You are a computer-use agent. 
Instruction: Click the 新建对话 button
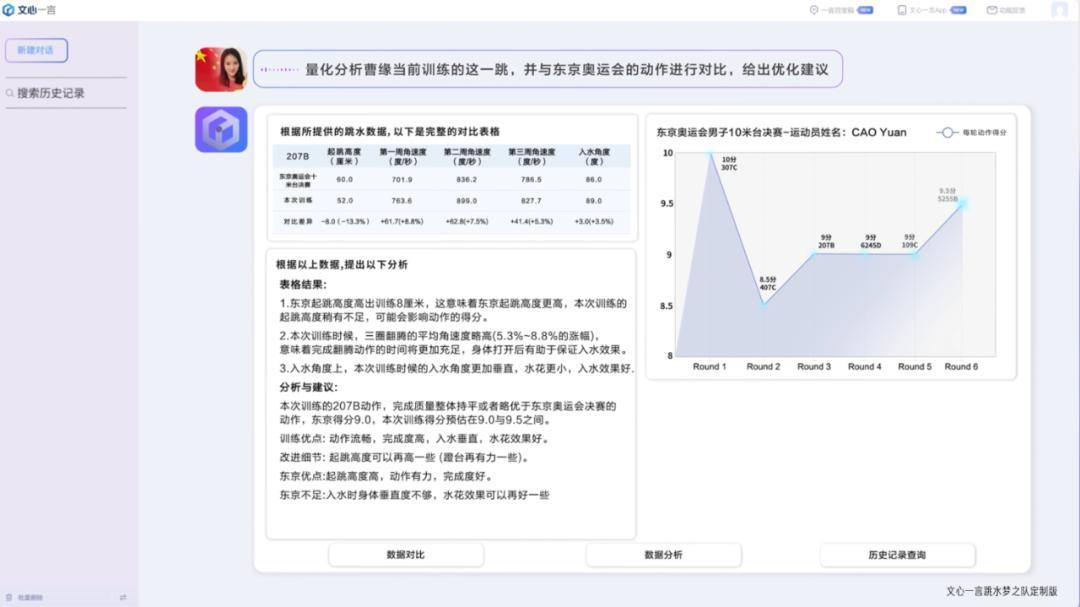click(36, 50)
